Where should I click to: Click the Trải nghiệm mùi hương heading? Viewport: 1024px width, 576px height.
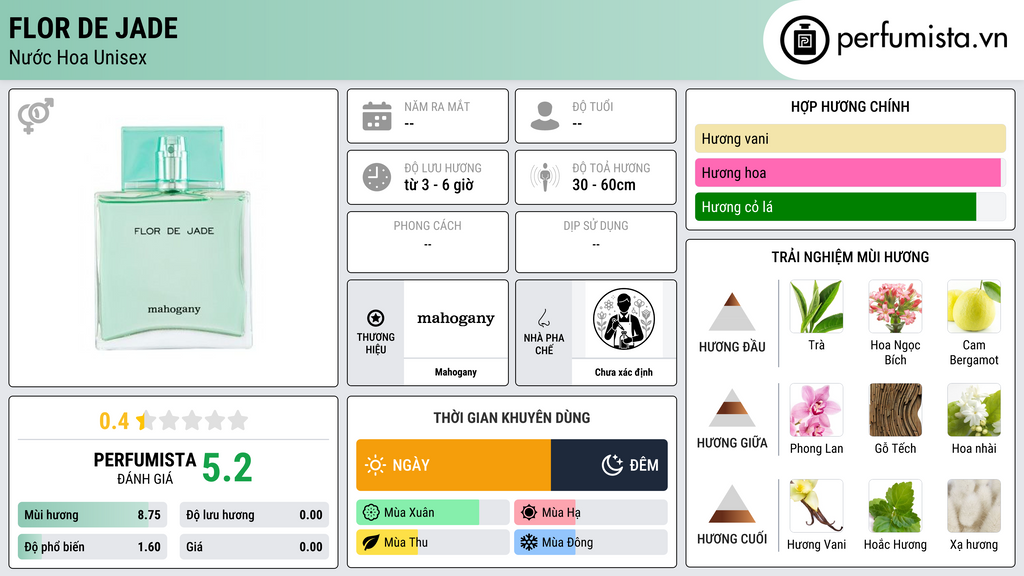tap(850, 257)
